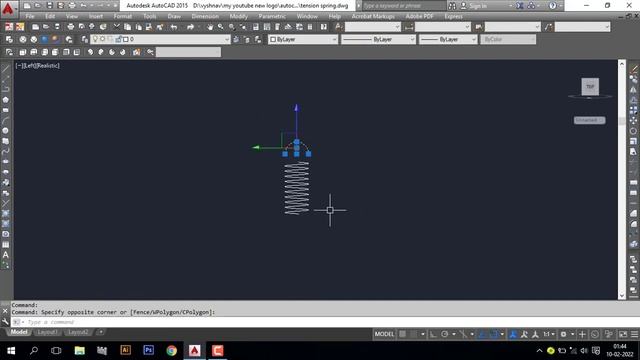Select the Spline tool in Draw toolbar

coord(5,151)
